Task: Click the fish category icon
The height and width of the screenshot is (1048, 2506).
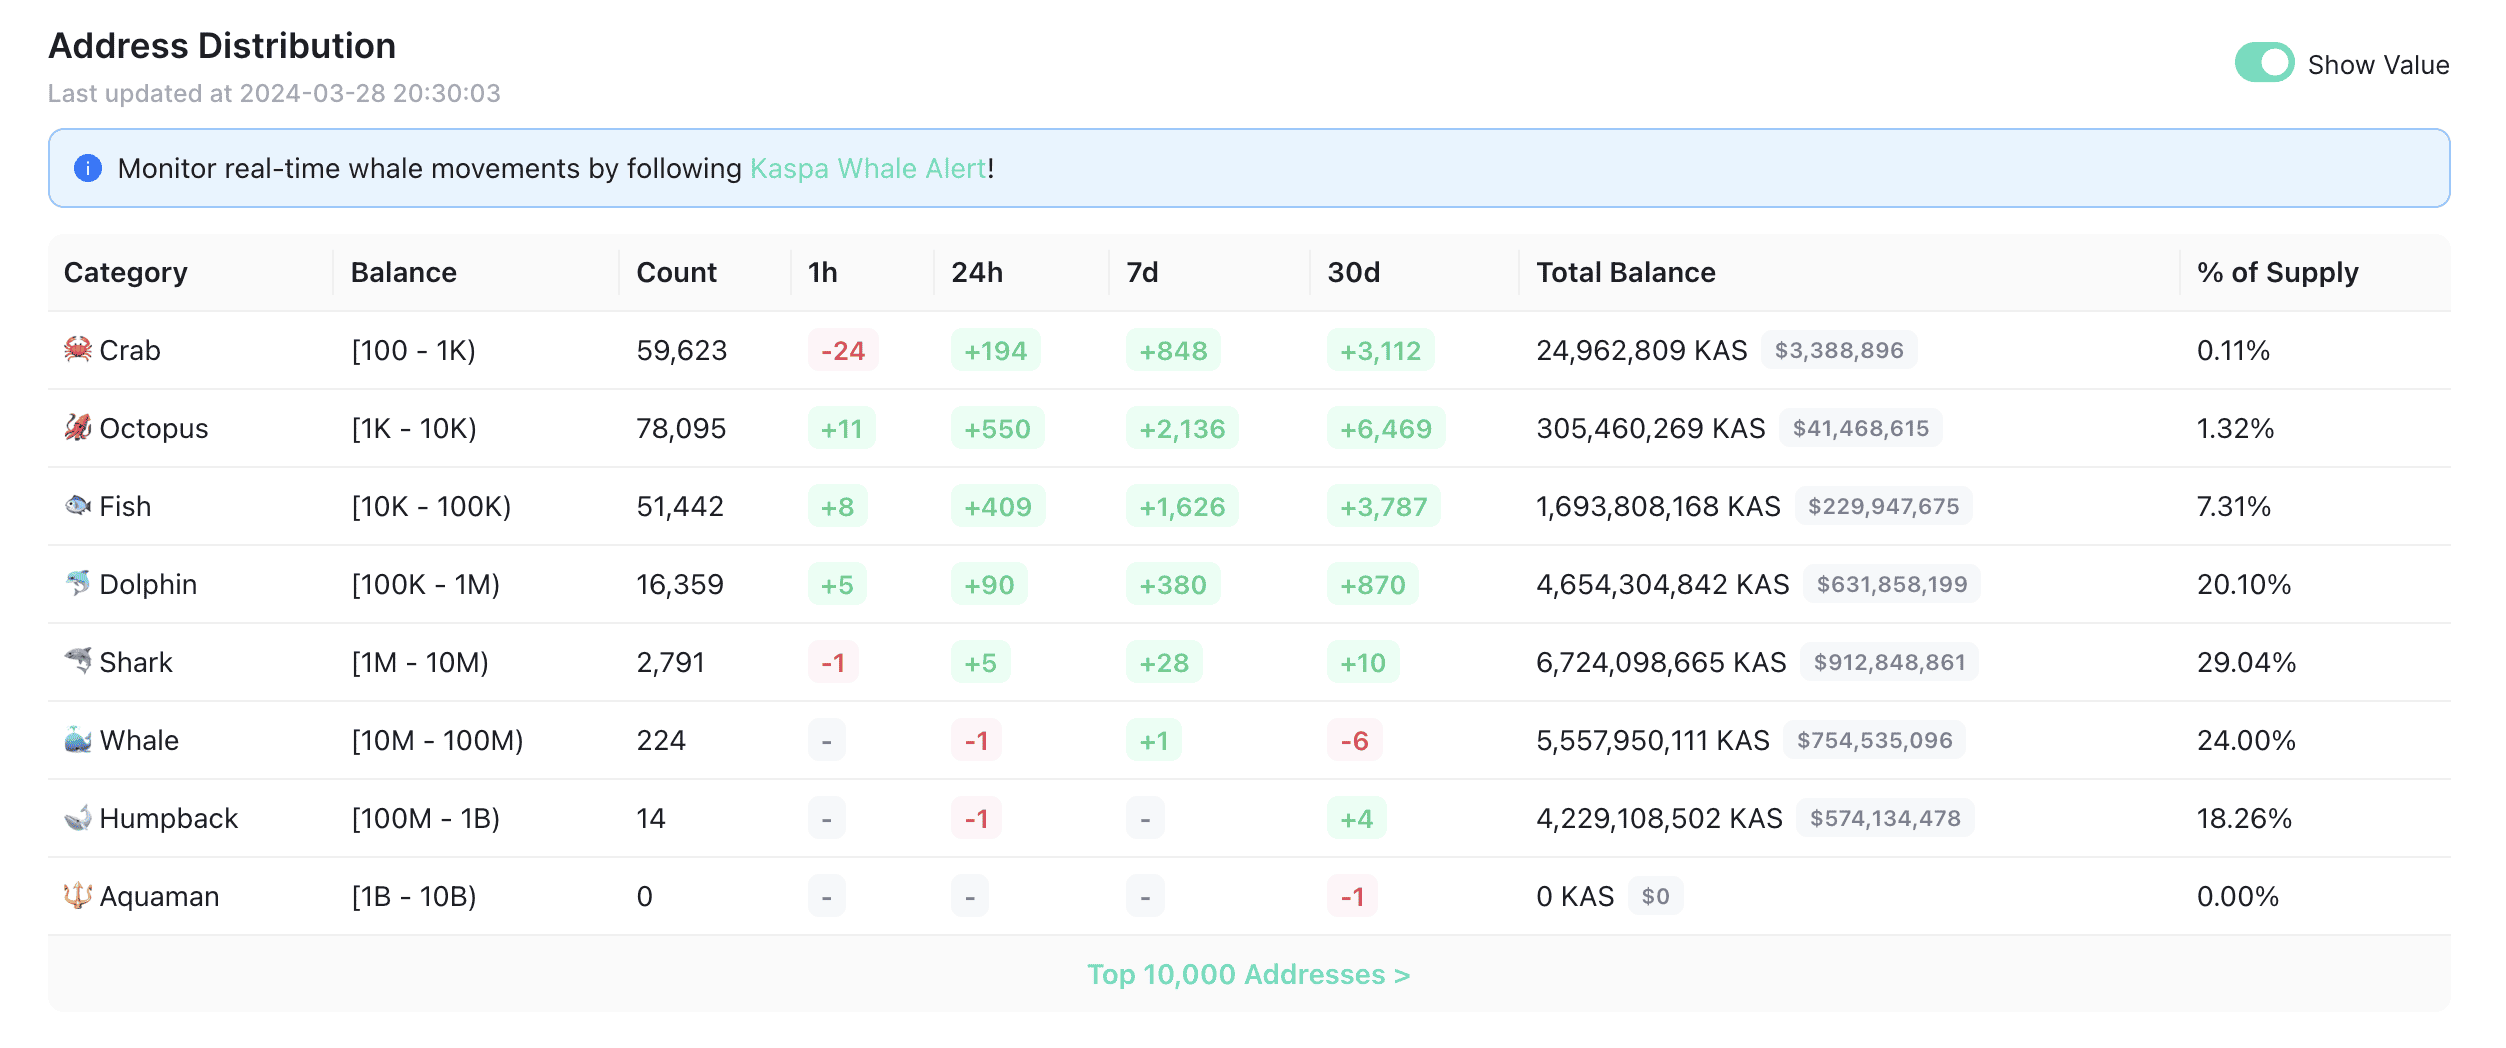Action: point(78,506)
